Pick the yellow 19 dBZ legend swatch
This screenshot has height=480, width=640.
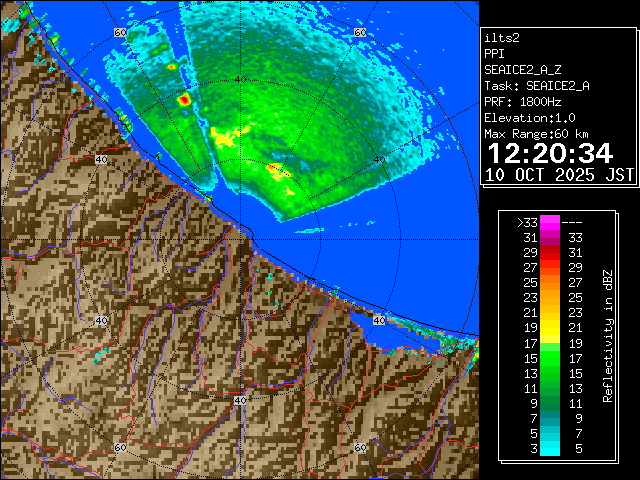(x=550, y=327)
